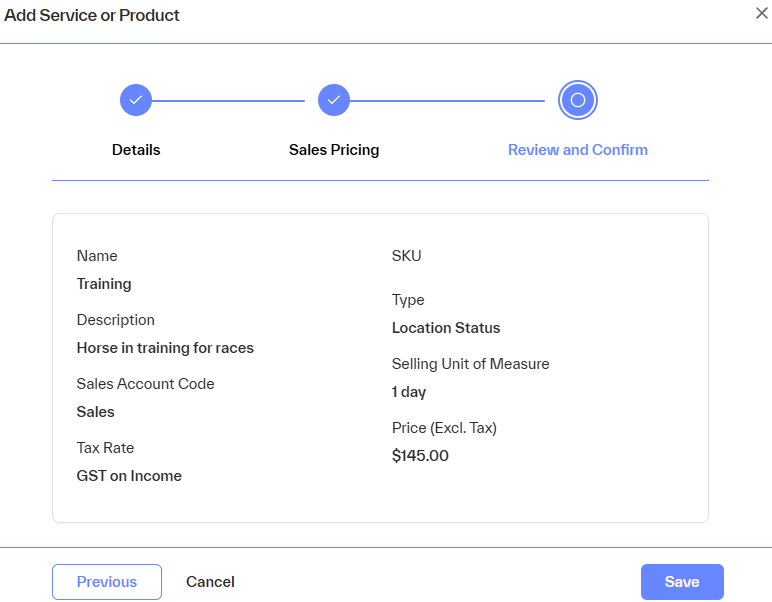Click the Details step checkmark circle
The height and width of the screenshot is (602, 772).
(136, 100)
